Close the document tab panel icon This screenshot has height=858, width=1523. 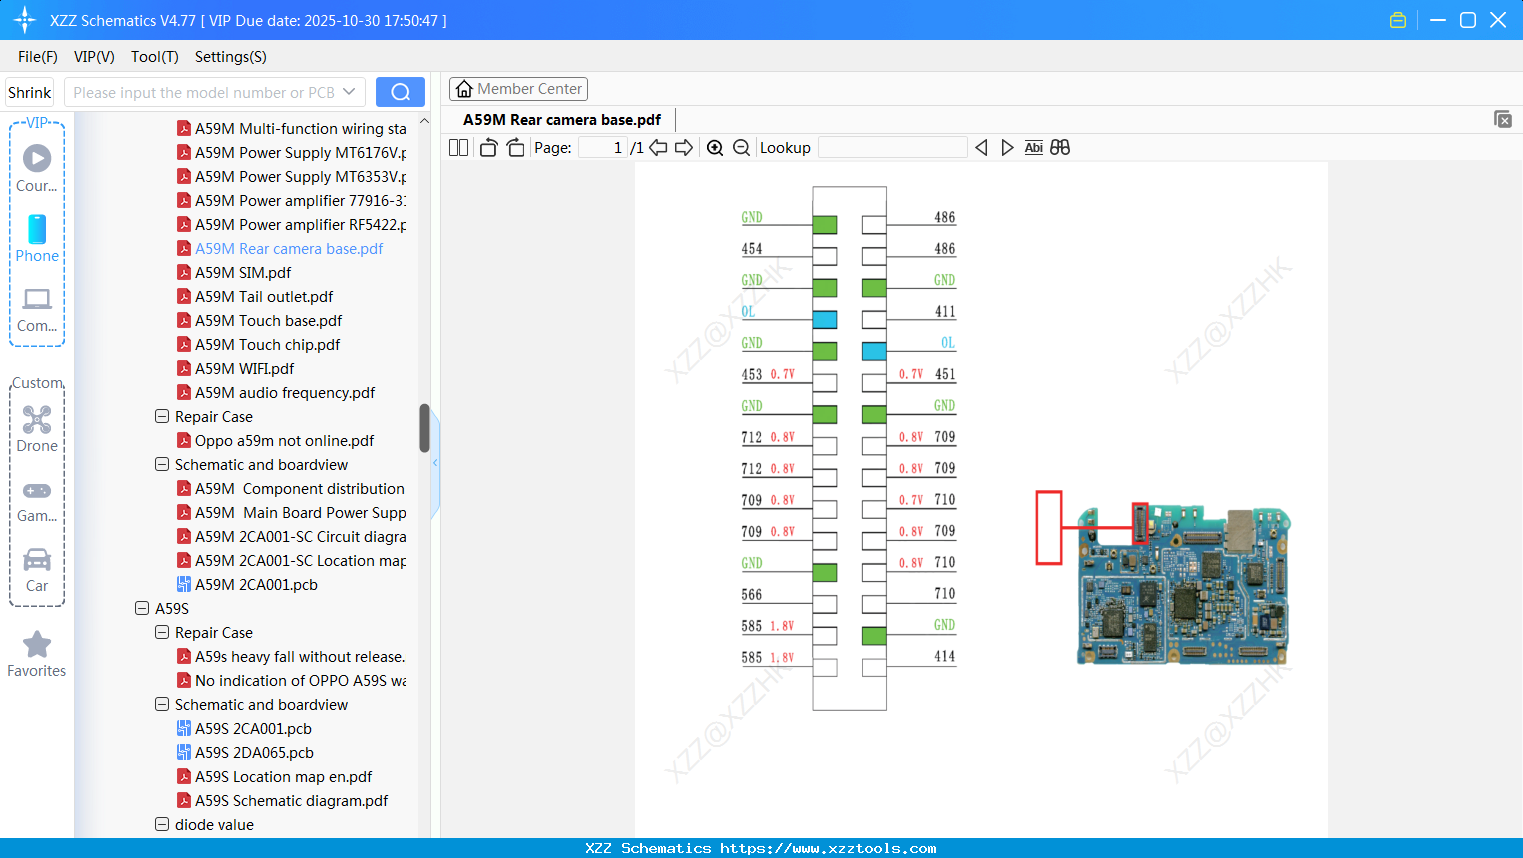[1503, 119]
